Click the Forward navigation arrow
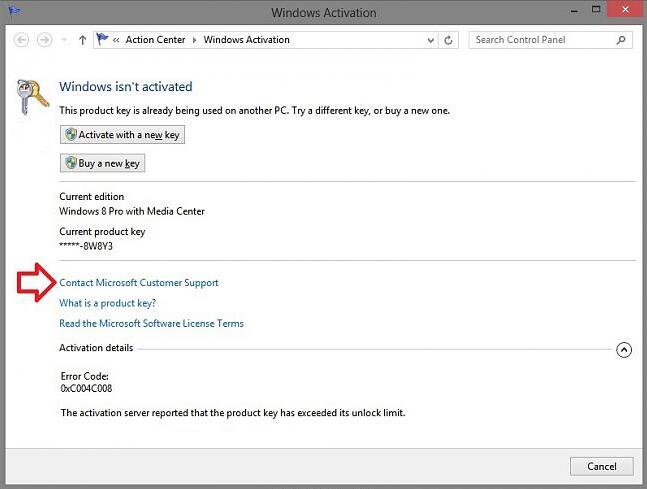The image size is (647, 489). (x=45, y=40)
